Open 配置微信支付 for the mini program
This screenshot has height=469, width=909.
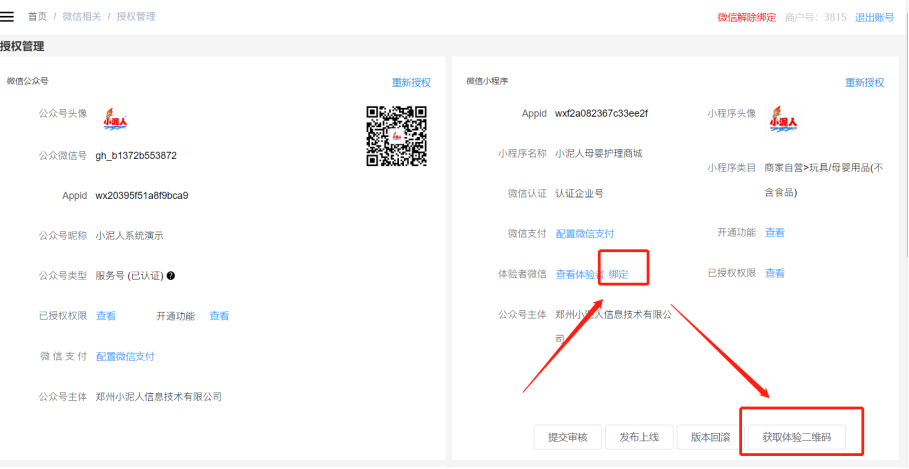tap(585, 234)
